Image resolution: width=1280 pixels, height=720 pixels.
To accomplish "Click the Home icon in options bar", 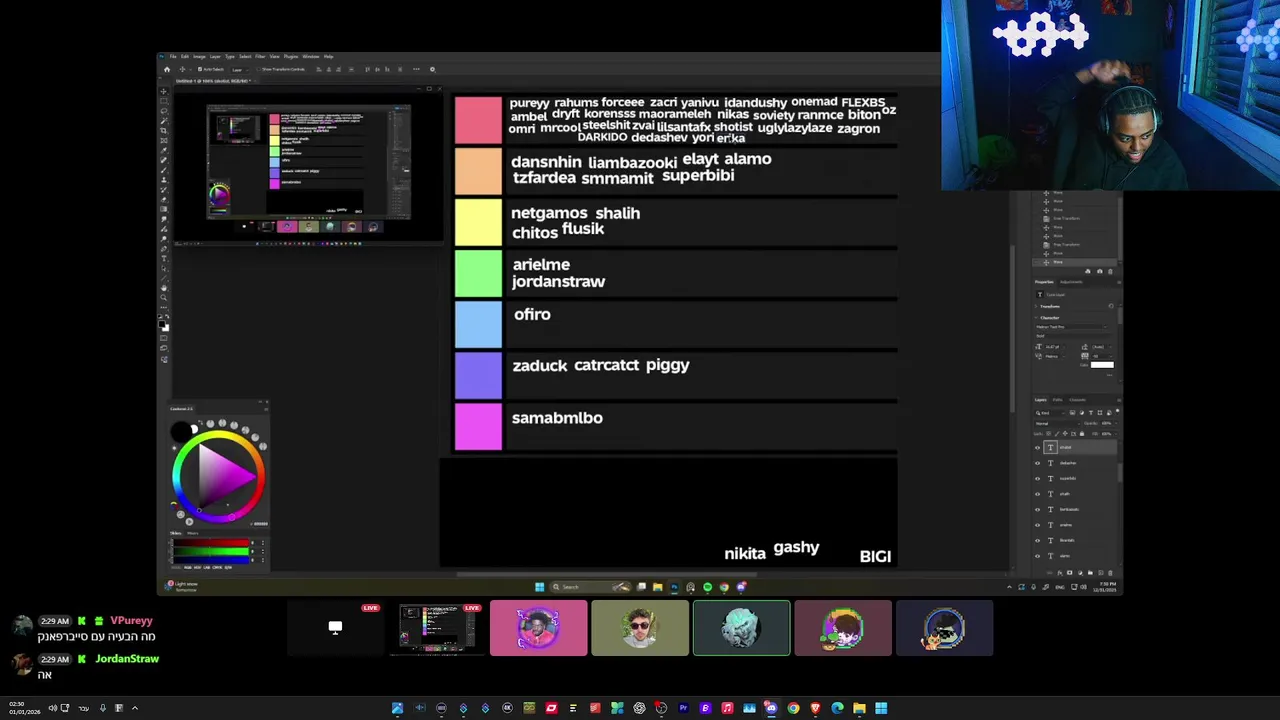I will (167, 69).
